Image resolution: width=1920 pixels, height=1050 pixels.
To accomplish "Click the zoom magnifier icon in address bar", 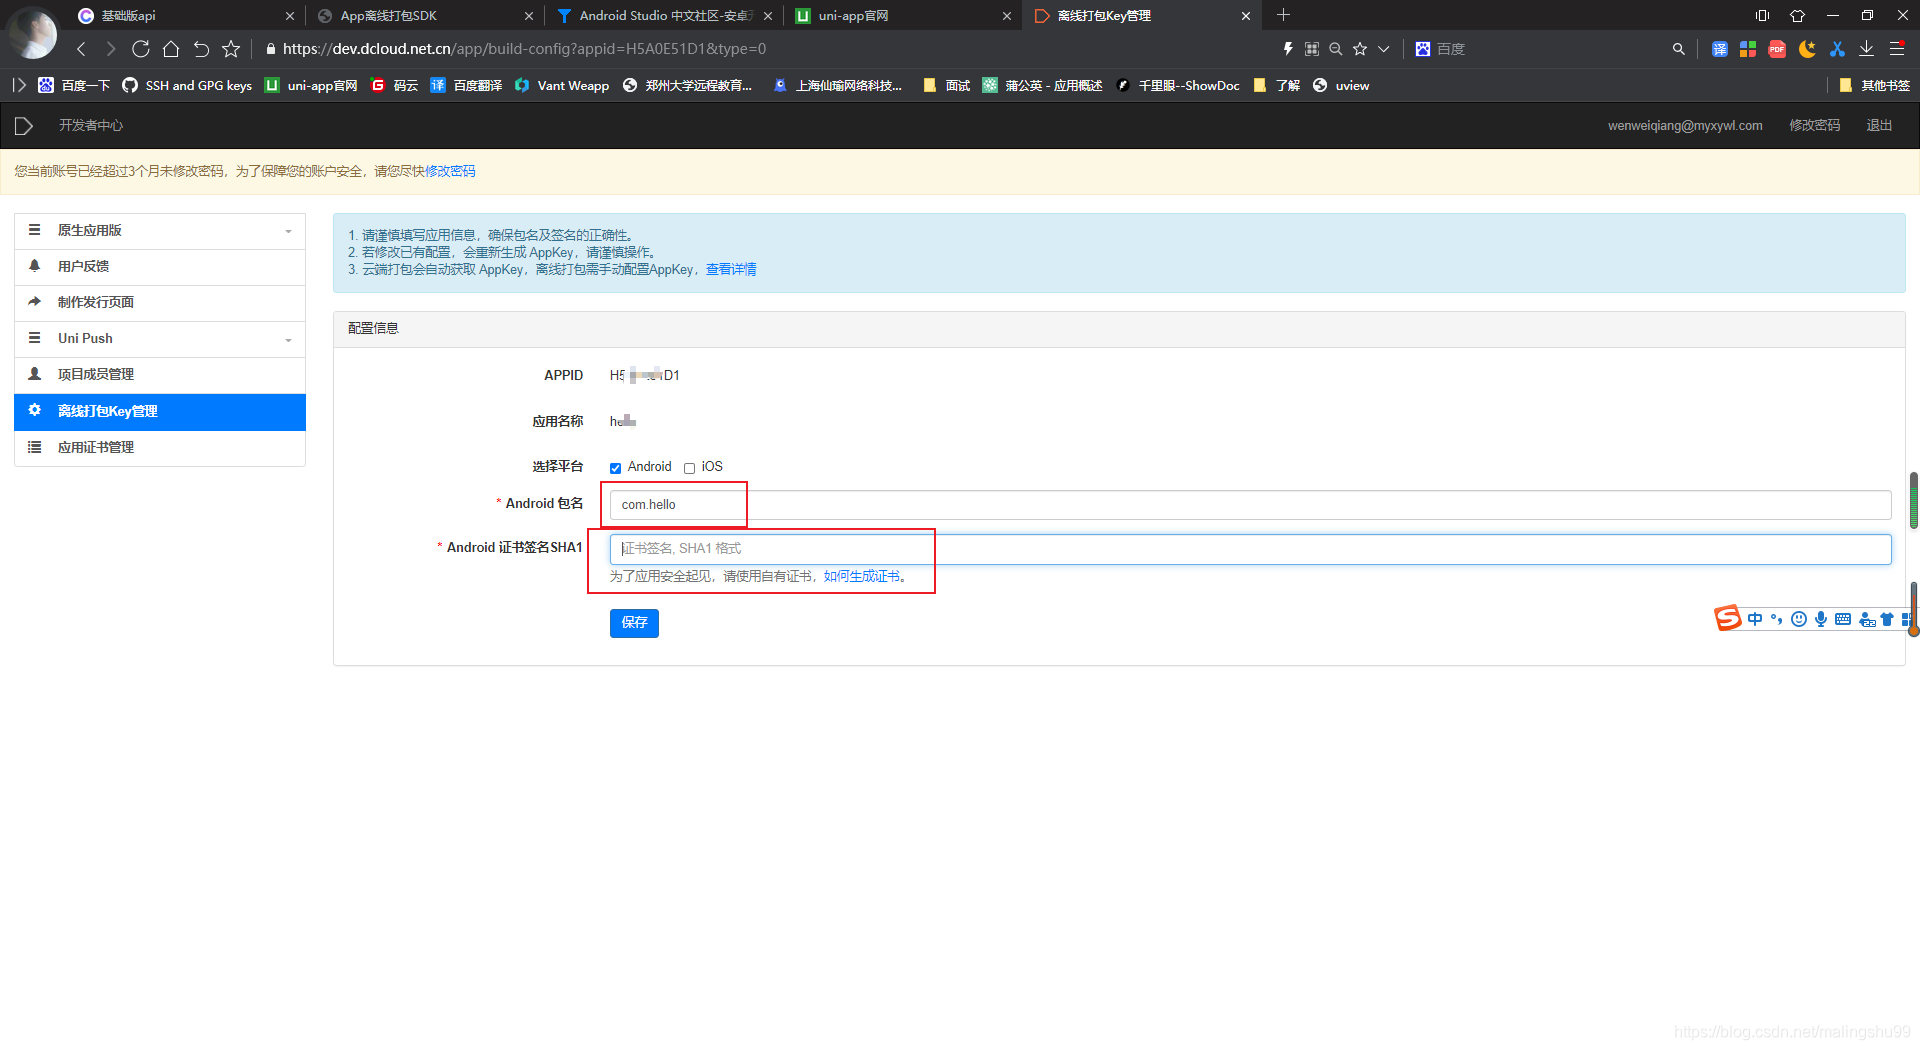I will 1335,49.
